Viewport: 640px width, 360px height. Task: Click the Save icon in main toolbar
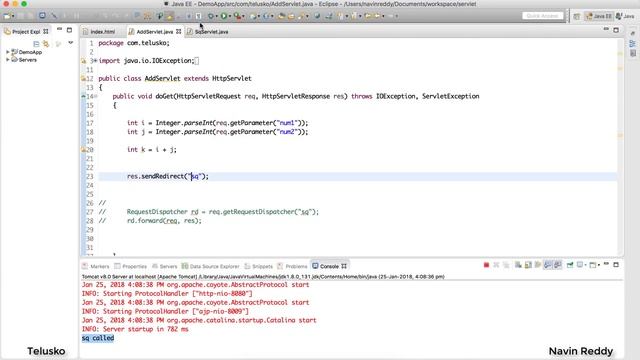click(20, 16)
